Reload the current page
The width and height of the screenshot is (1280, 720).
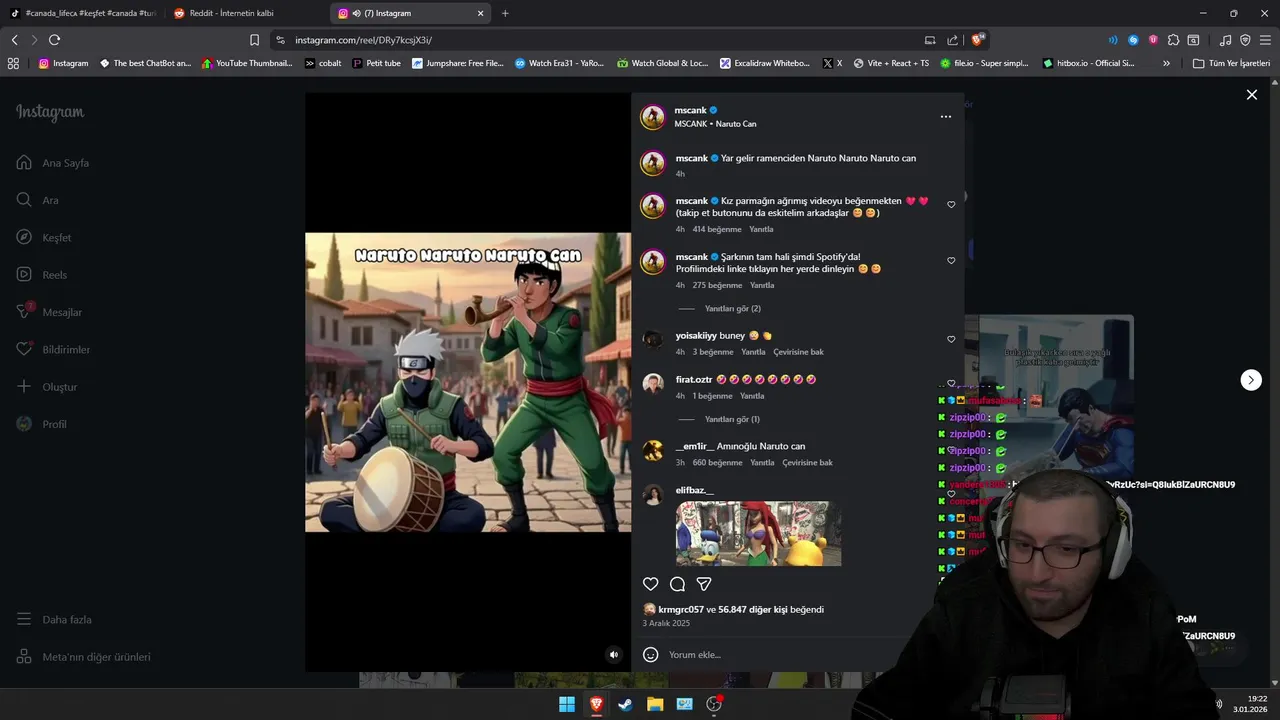click(54, 40)
